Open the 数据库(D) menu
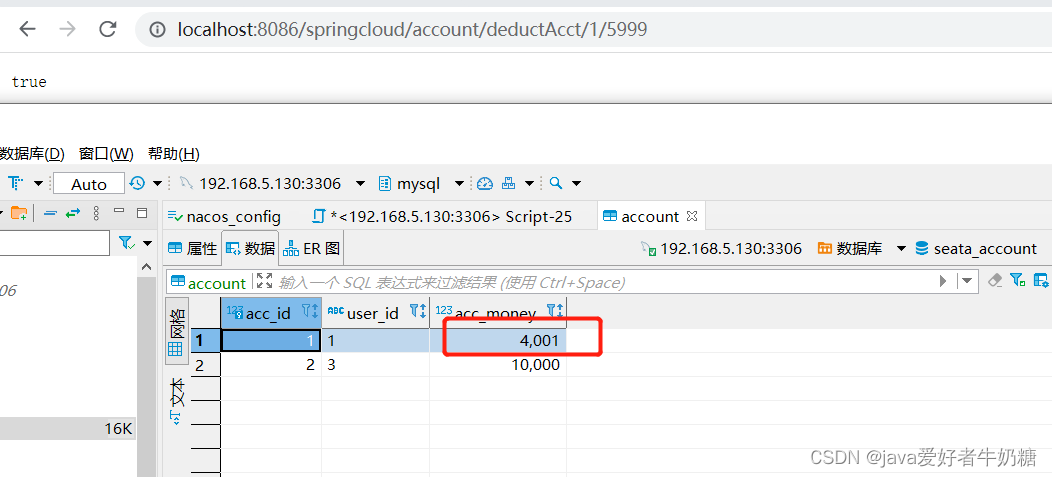The image size is (1052, 477). (x=32, y=154)
